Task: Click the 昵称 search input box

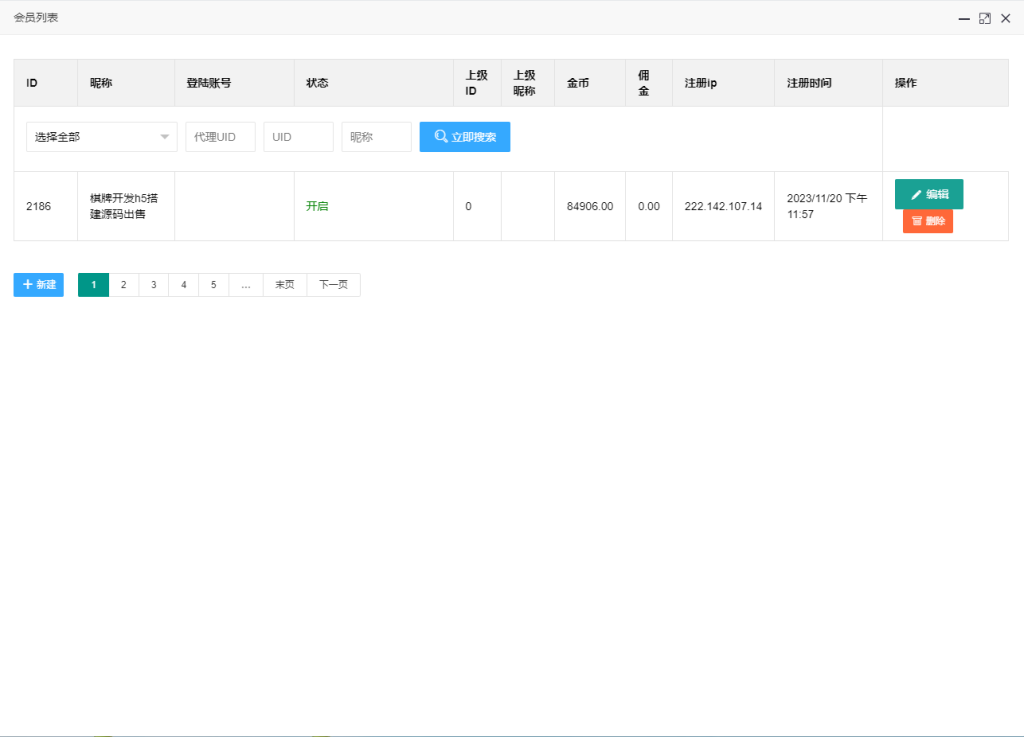Action: coord(376,136)
